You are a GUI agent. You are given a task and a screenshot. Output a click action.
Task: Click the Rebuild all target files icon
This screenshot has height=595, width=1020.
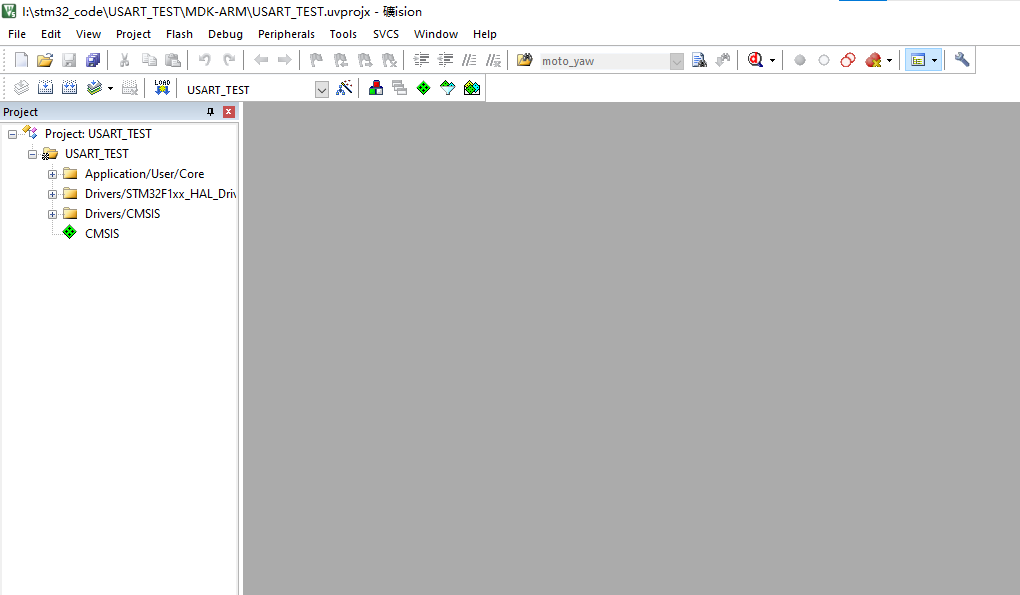coord(69,88)
